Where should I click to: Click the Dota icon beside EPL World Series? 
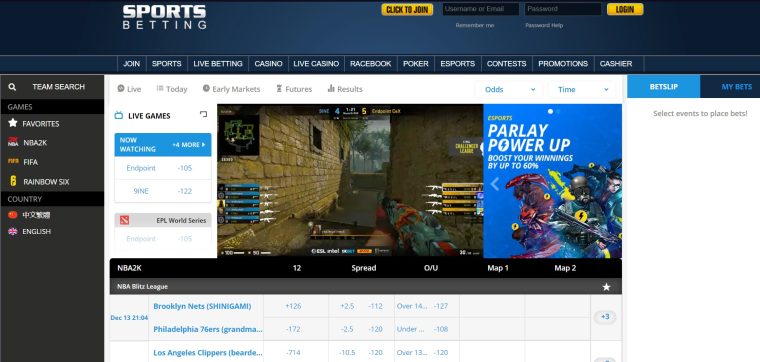[x=124, y=220]
